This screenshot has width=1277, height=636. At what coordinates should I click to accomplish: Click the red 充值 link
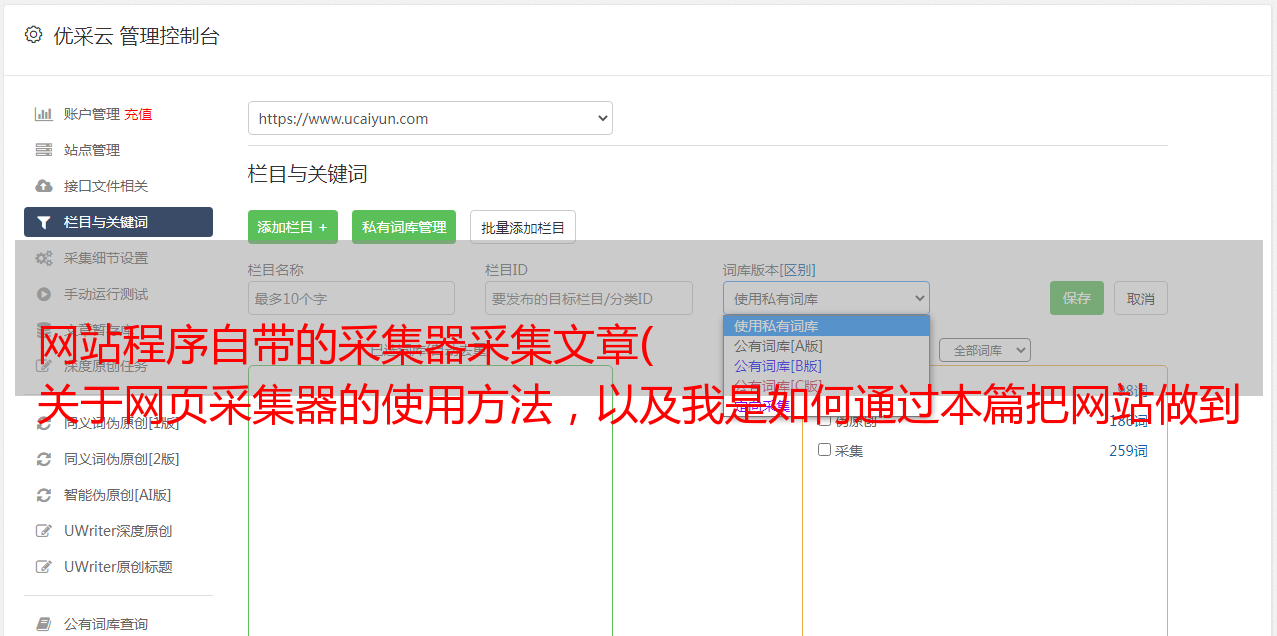(x=139, y=114)
